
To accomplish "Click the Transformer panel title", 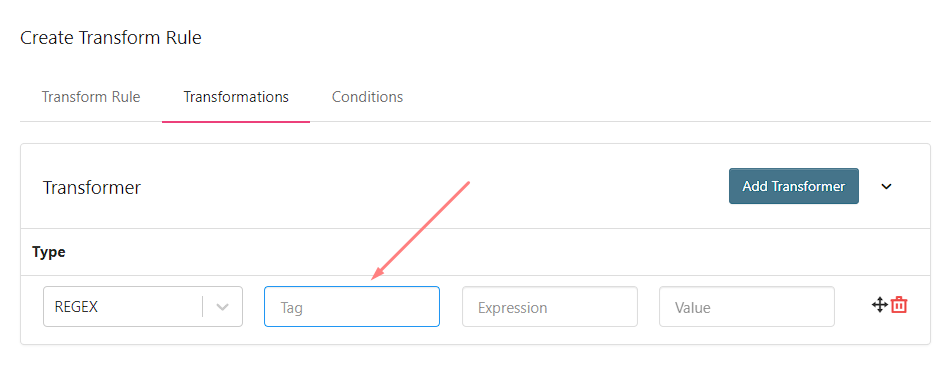I will click(92, 188).
